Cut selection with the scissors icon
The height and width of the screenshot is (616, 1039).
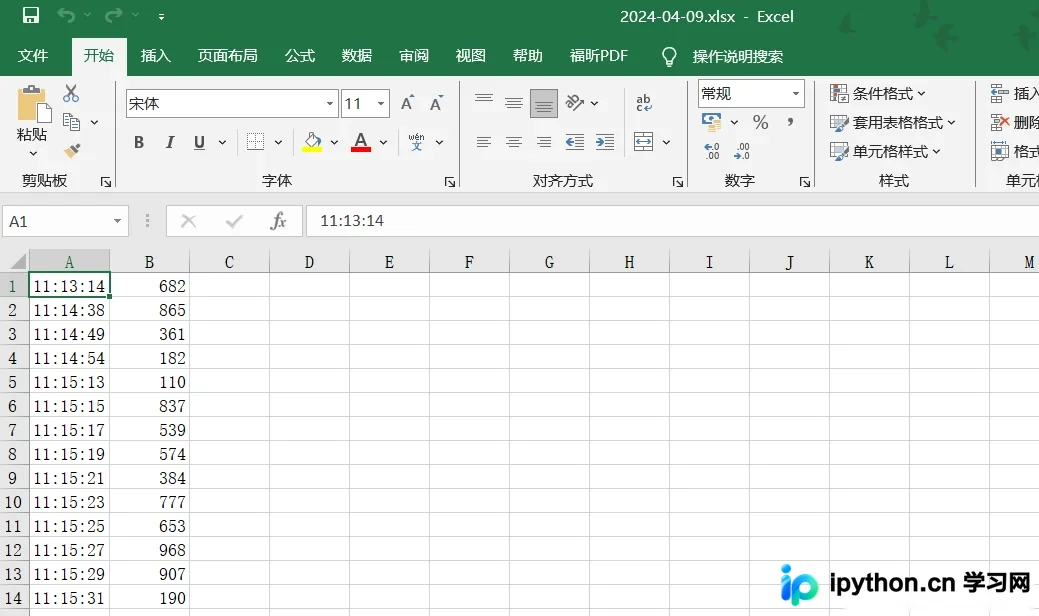pyautogui.click(x=71, y=93)
